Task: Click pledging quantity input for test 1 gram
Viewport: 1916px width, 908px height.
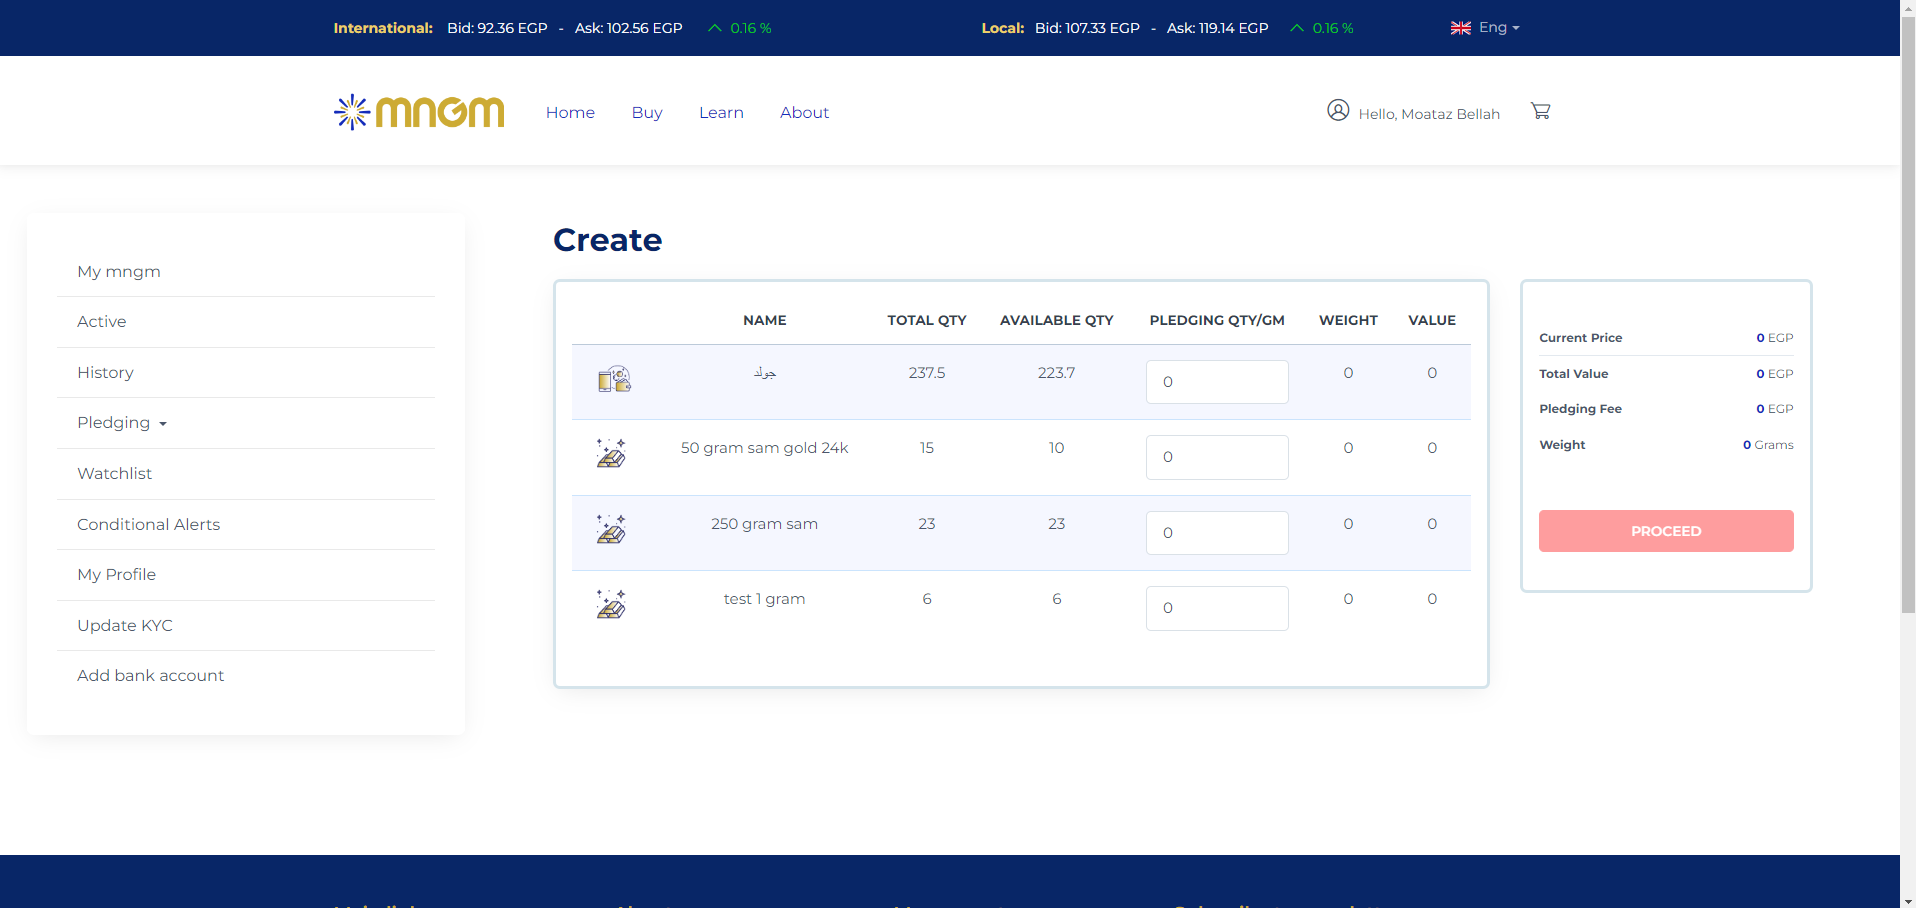Action: [1216, 608]
